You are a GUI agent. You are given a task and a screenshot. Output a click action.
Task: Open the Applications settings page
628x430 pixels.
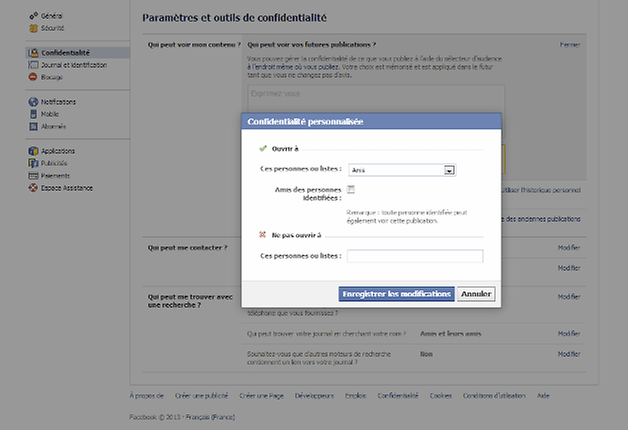pos(58,151)
